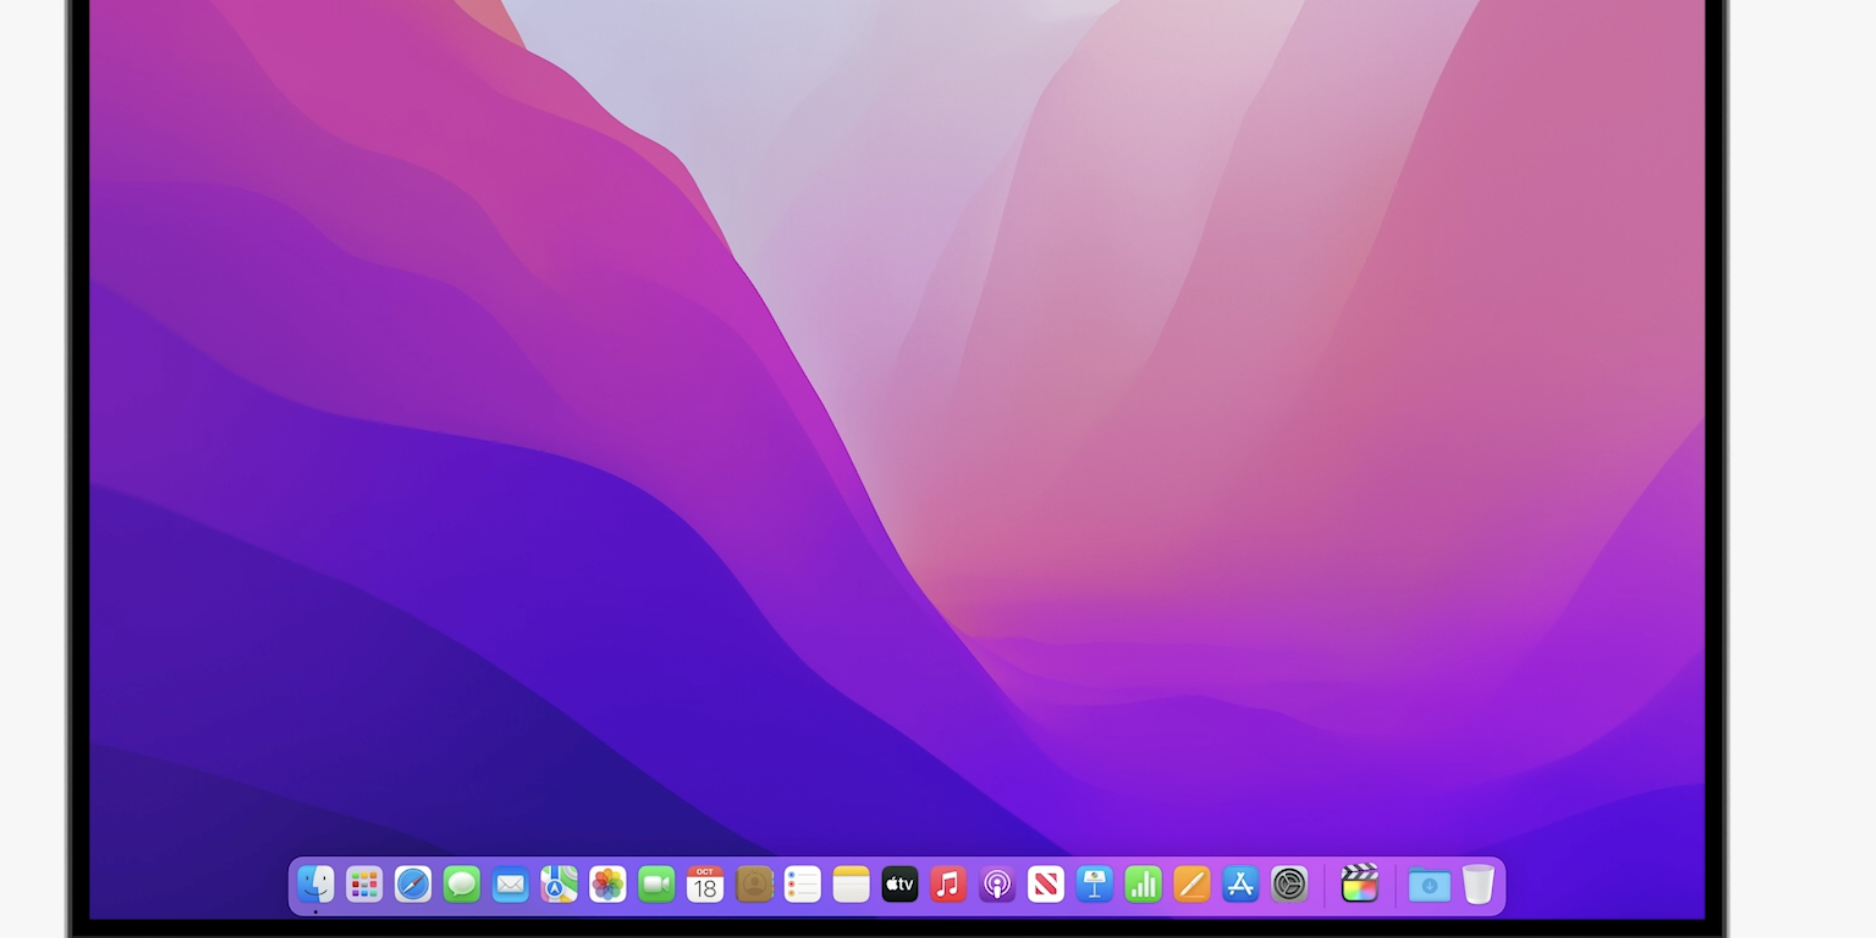Open the Mail app
The image size is (1876, 938).
click(510, 884)
